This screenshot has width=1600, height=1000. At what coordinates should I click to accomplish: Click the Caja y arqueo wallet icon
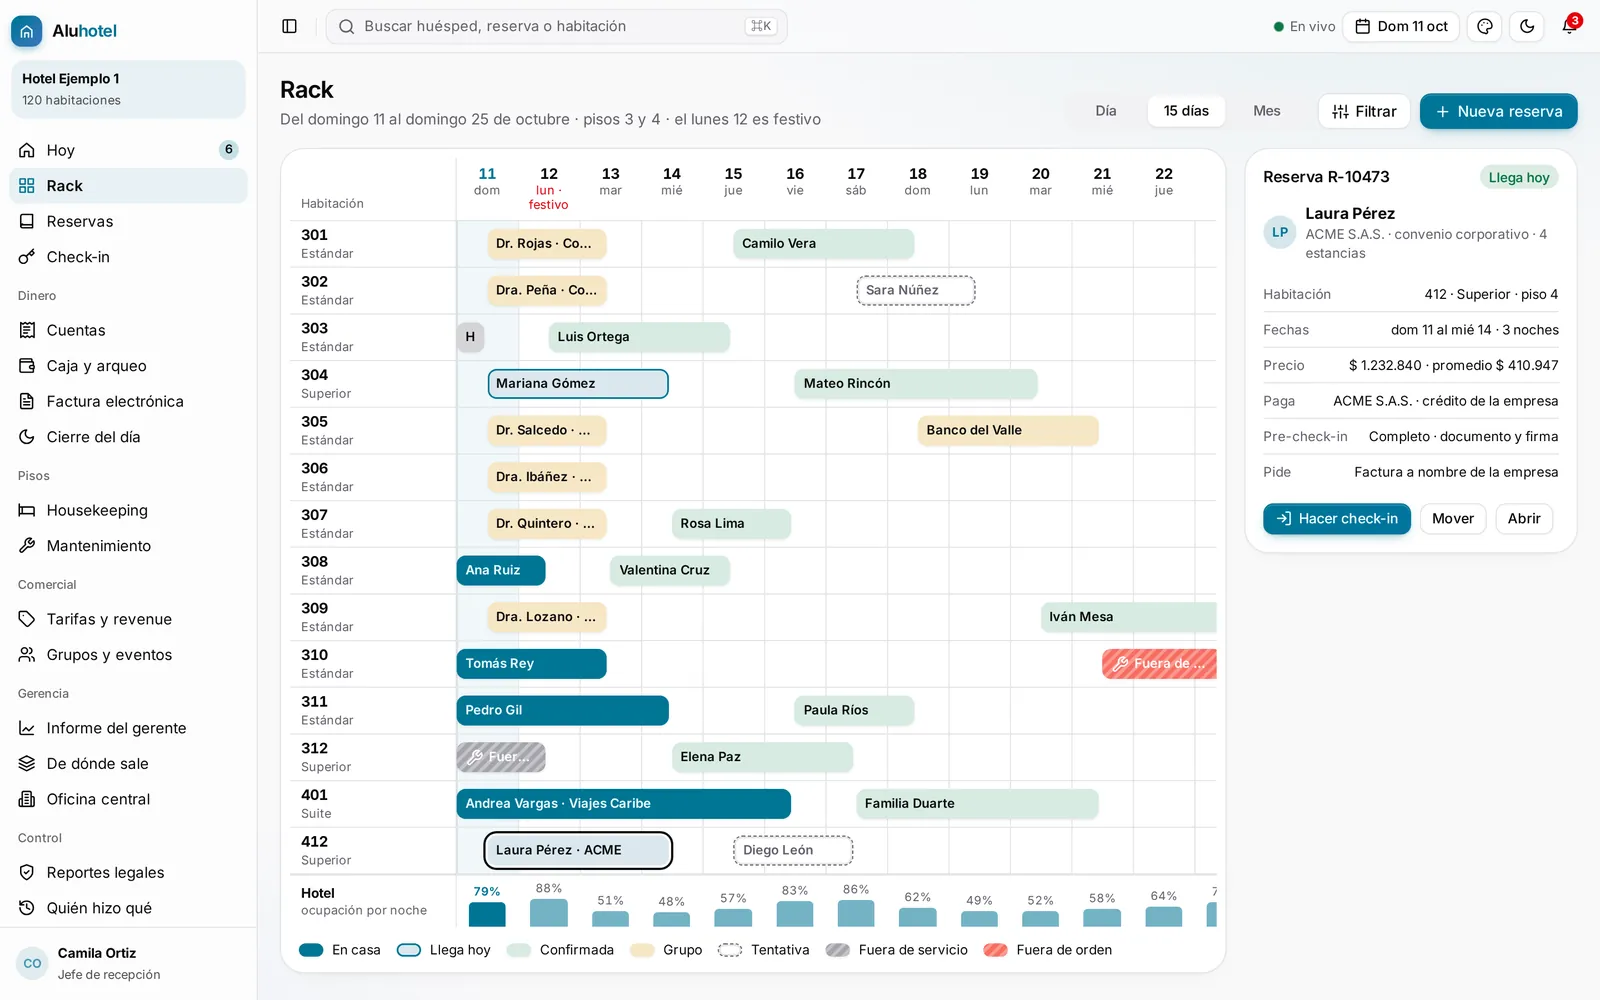(27, 366)
